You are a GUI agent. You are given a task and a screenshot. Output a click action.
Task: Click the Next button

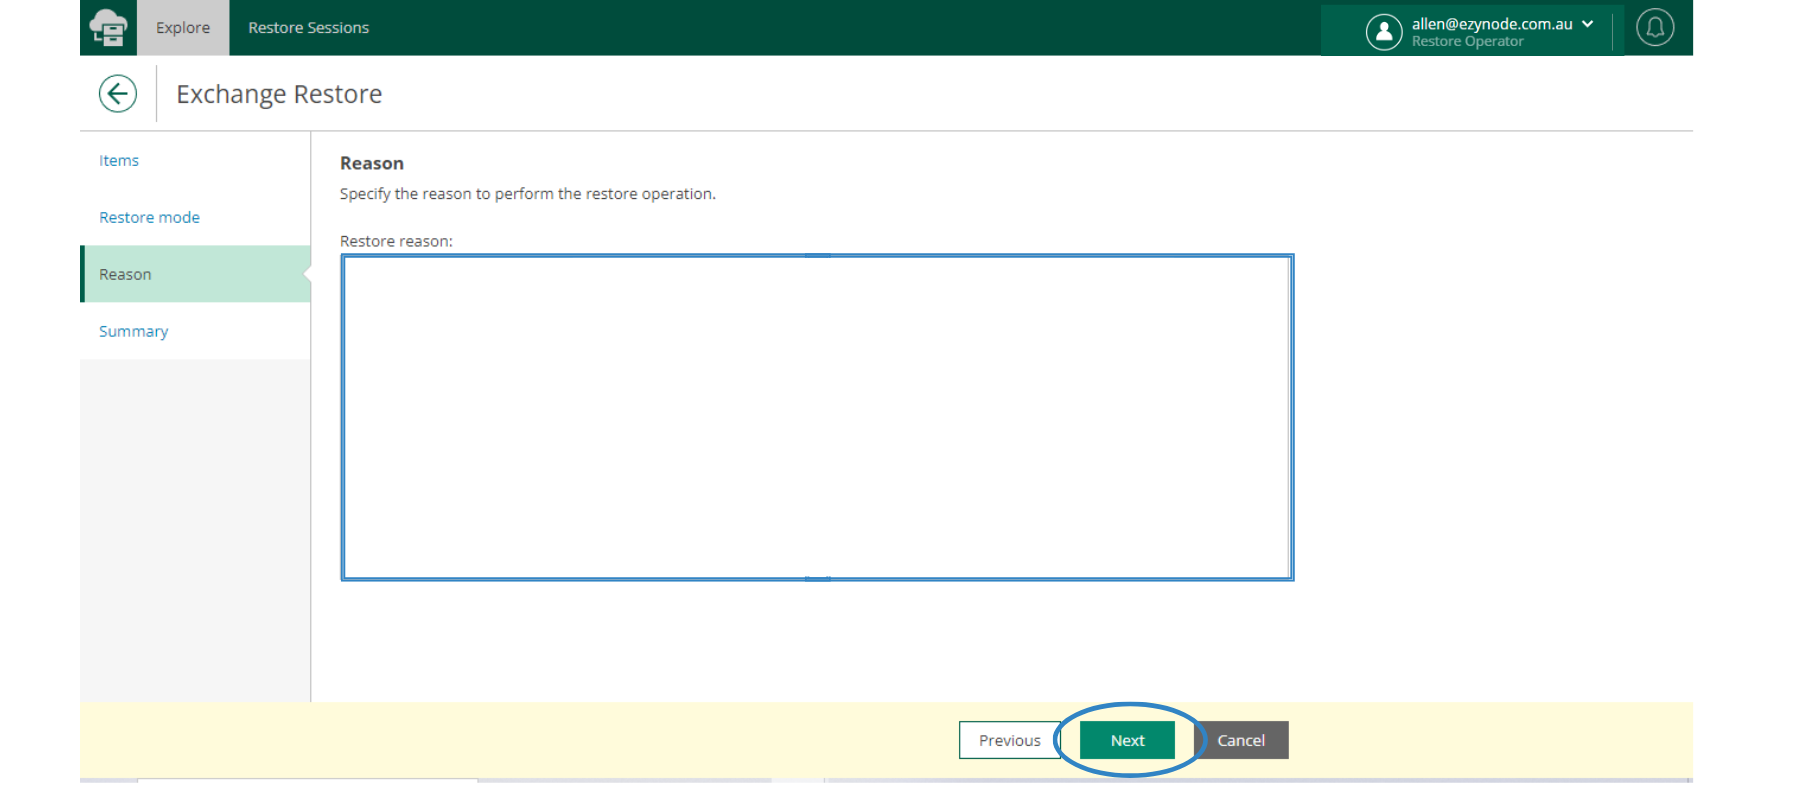(x=1127, y=740)
